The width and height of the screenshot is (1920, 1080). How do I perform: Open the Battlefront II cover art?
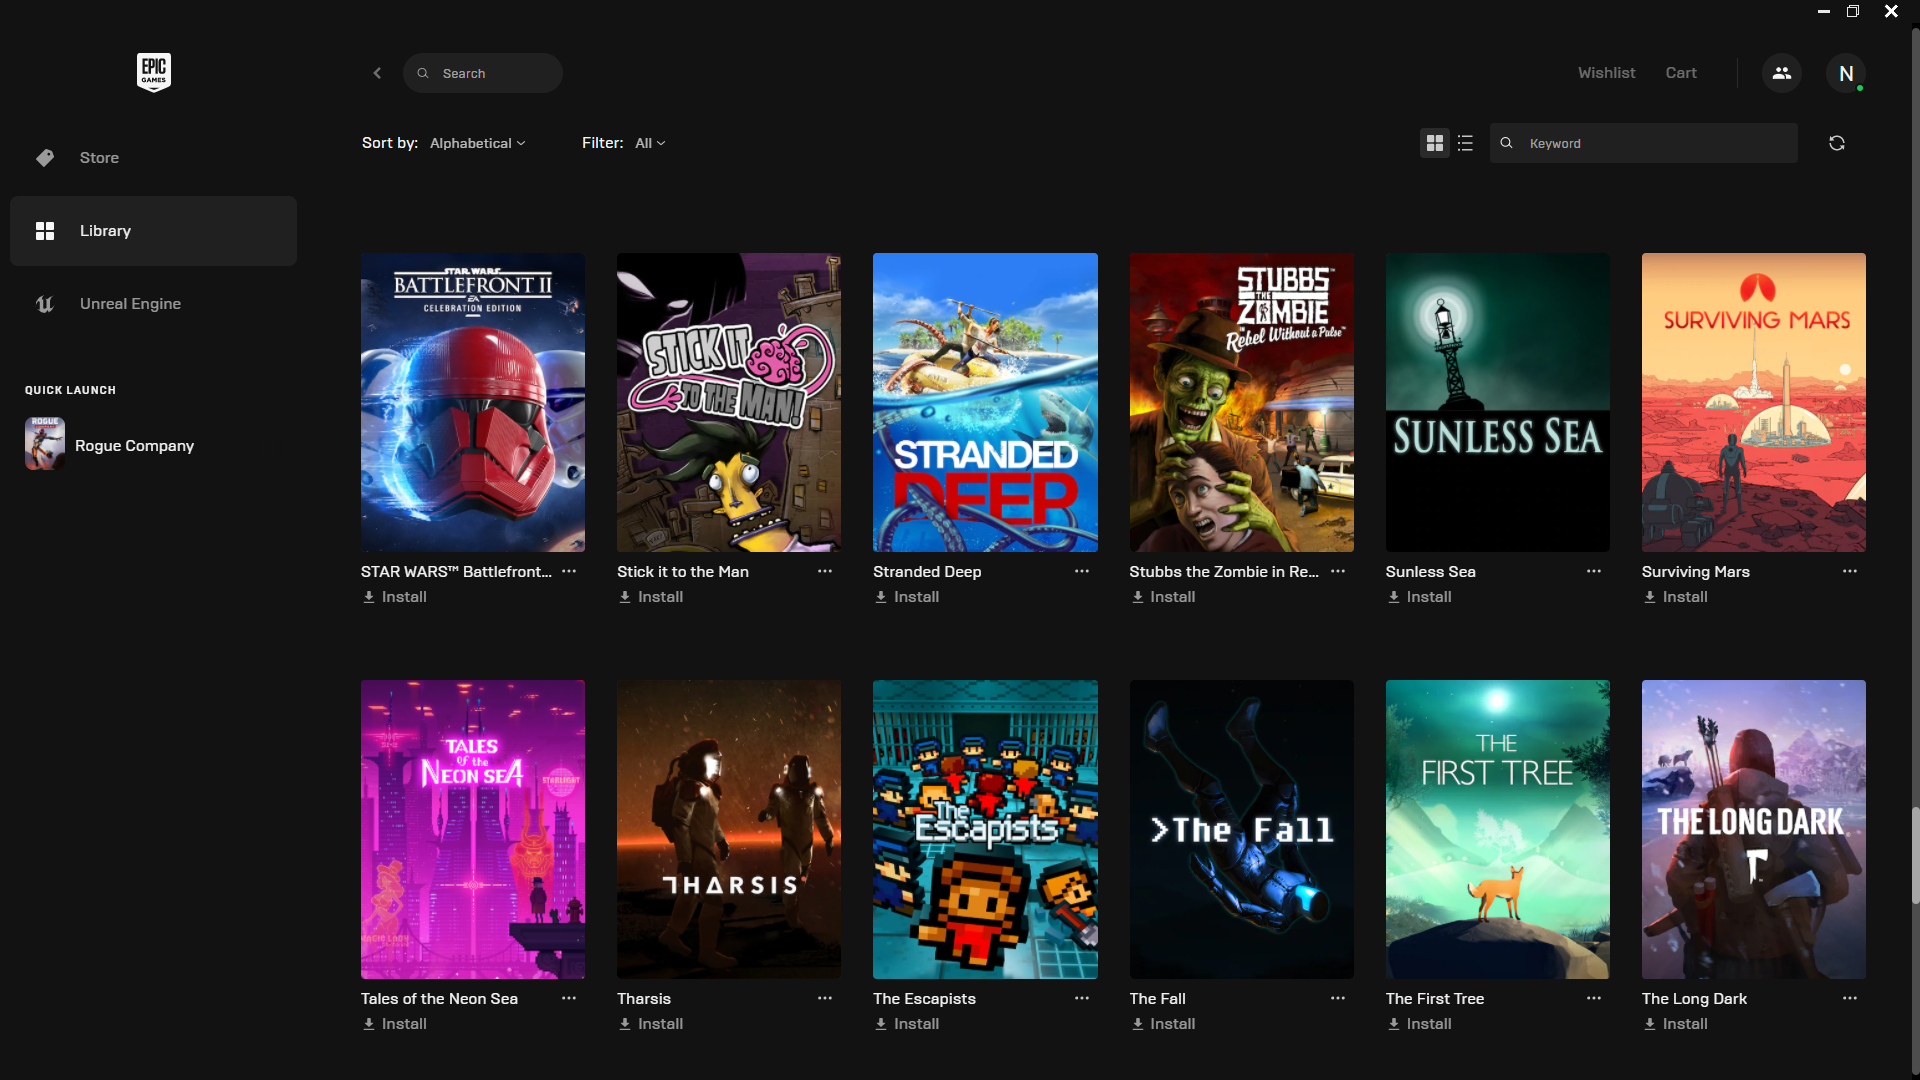pyautogui.click(x=473, y=402)
